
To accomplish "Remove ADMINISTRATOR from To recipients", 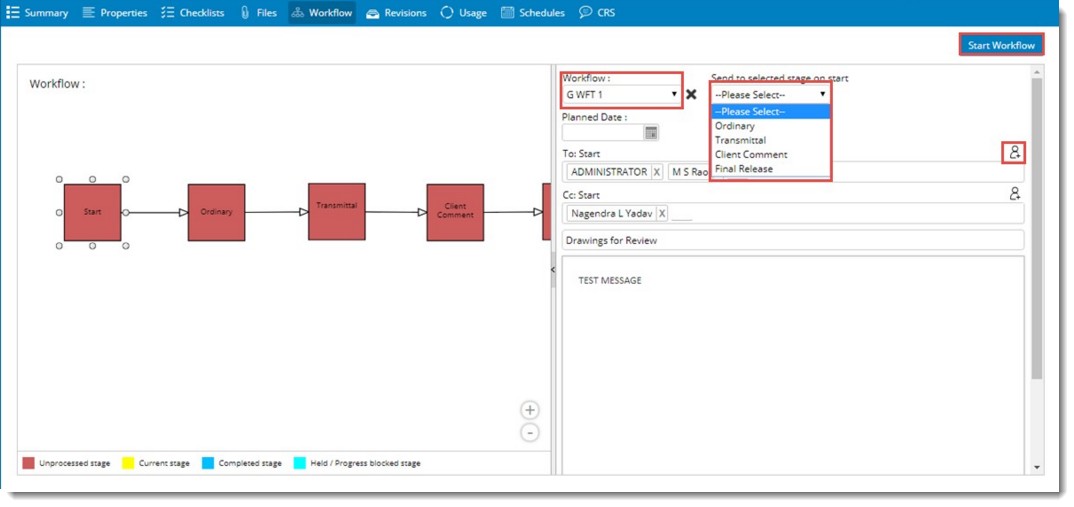I will pyautogui.click(x=657, y=172).
